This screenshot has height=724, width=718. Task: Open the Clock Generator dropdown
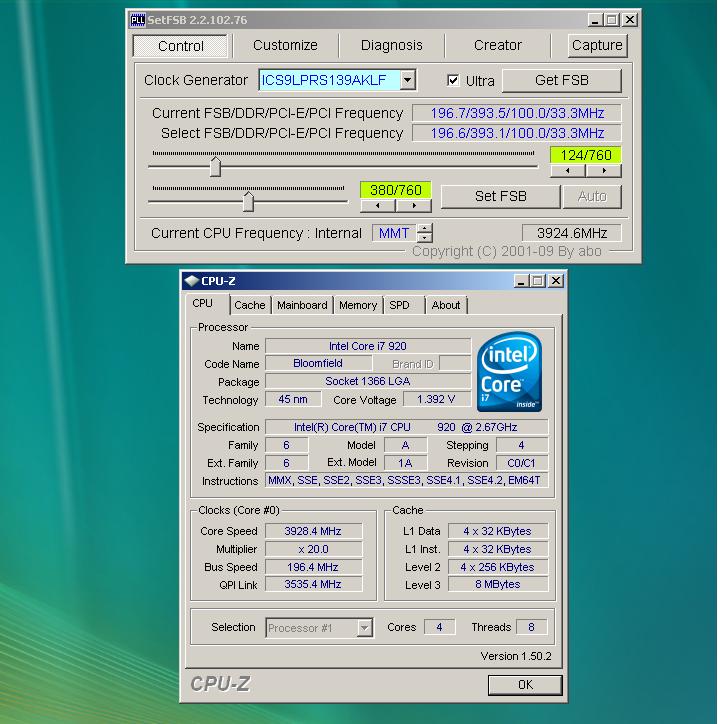click(407, 80)
